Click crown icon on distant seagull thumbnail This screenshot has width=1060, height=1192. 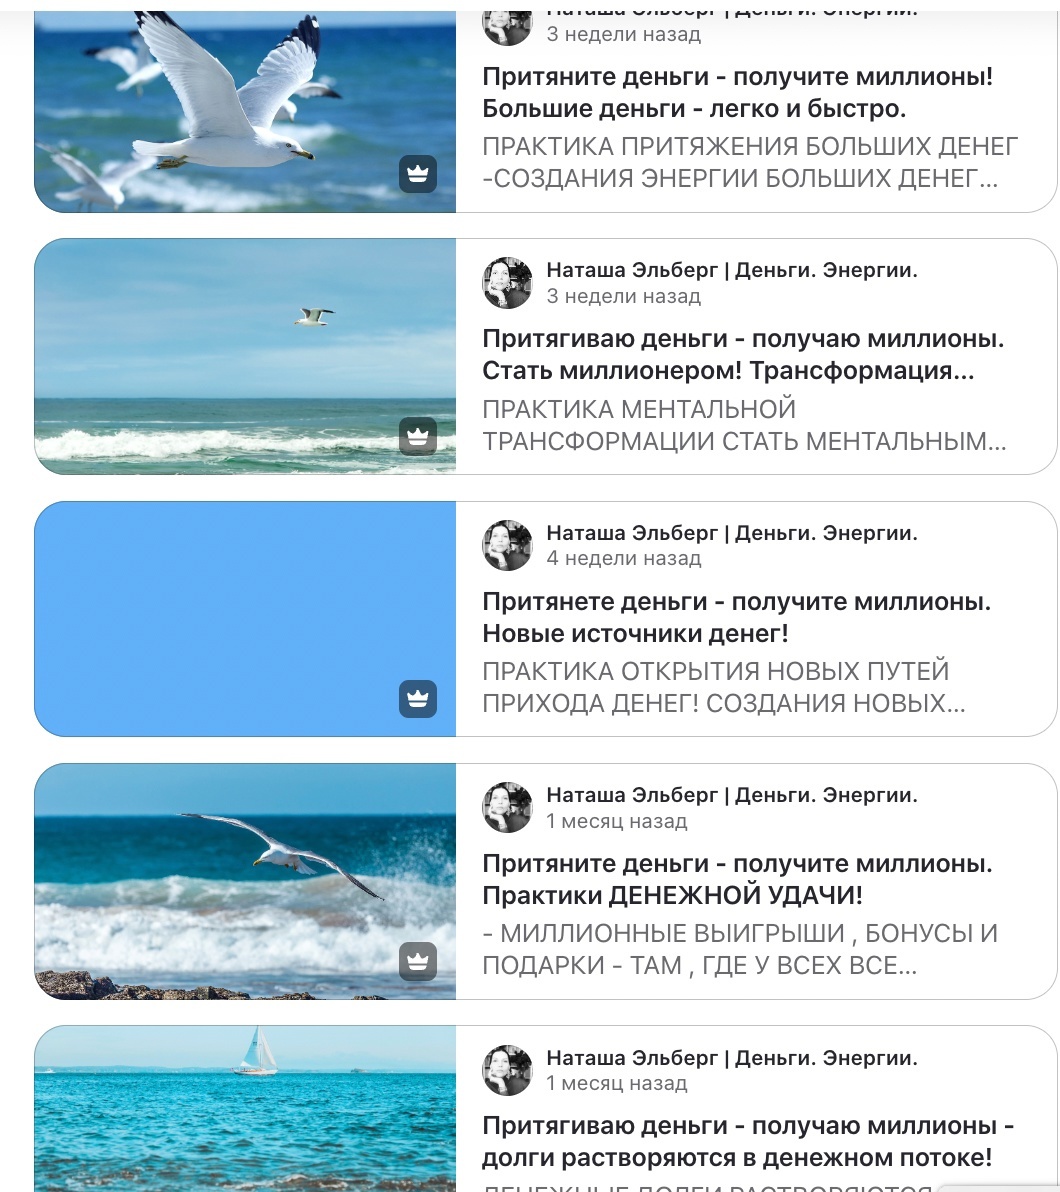(418, 436)
